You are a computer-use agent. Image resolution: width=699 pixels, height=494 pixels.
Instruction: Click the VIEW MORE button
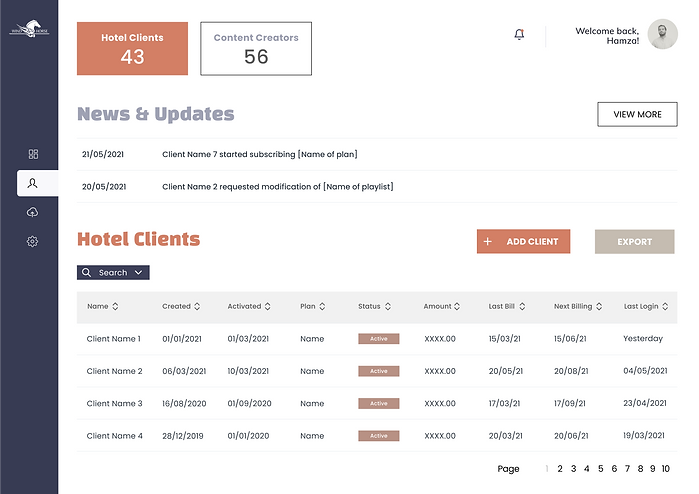[x=637, y=114]
